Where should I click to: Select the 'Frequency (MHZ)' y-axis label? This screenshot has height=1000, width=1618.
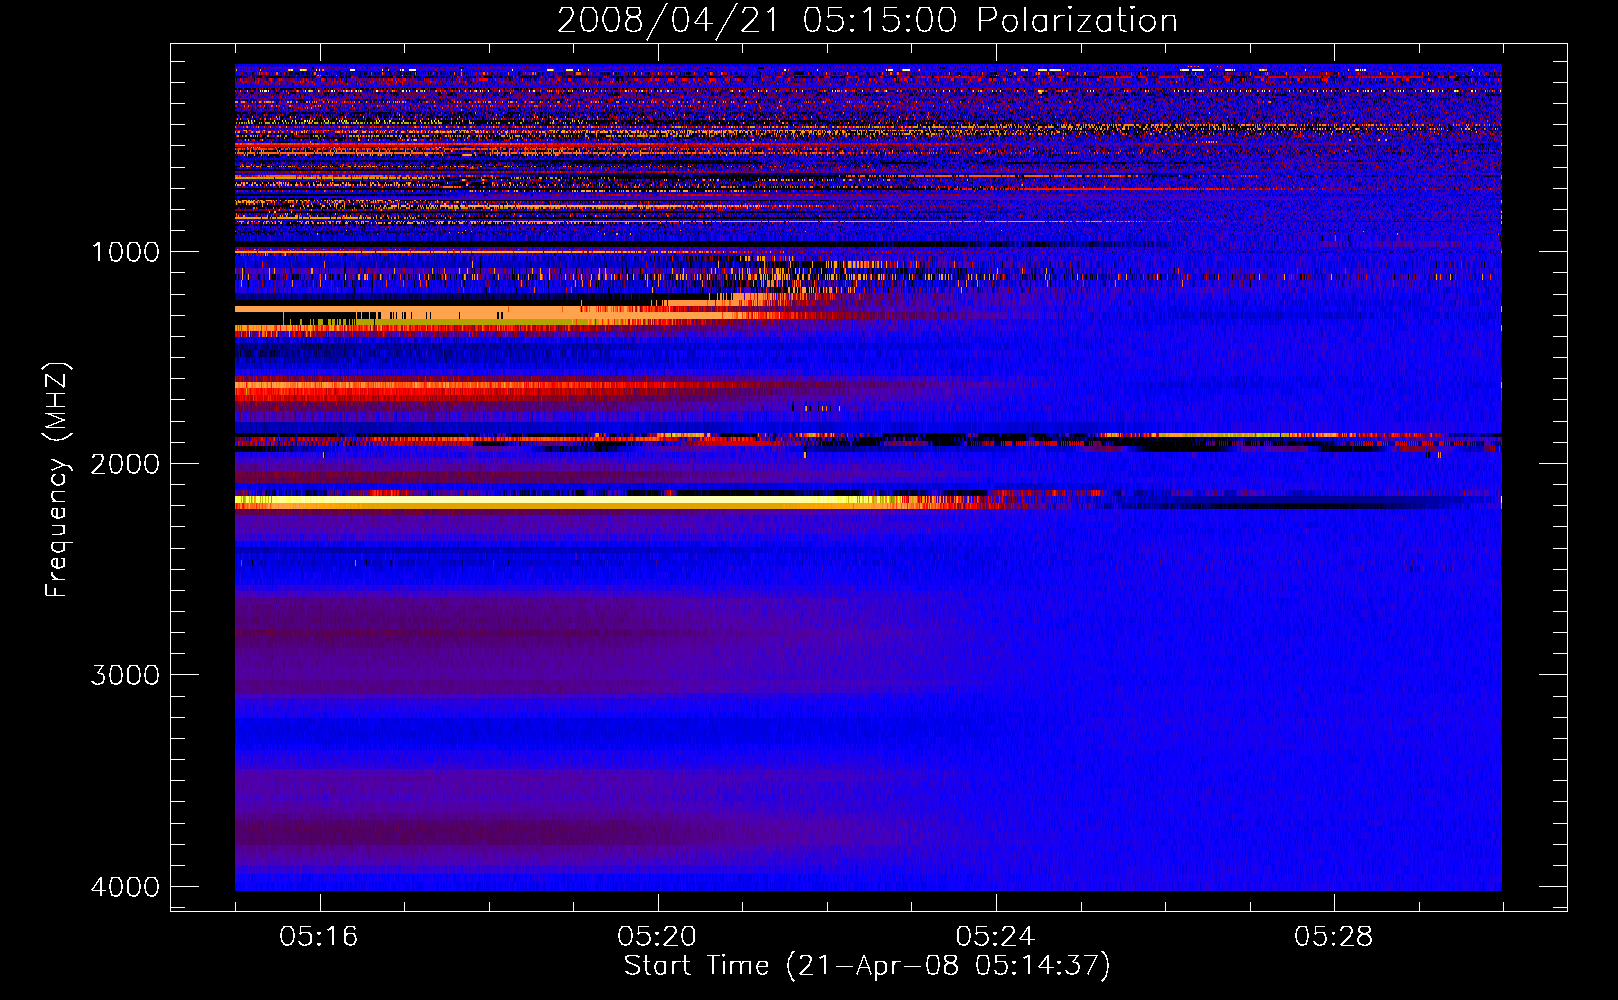[57, 480]
